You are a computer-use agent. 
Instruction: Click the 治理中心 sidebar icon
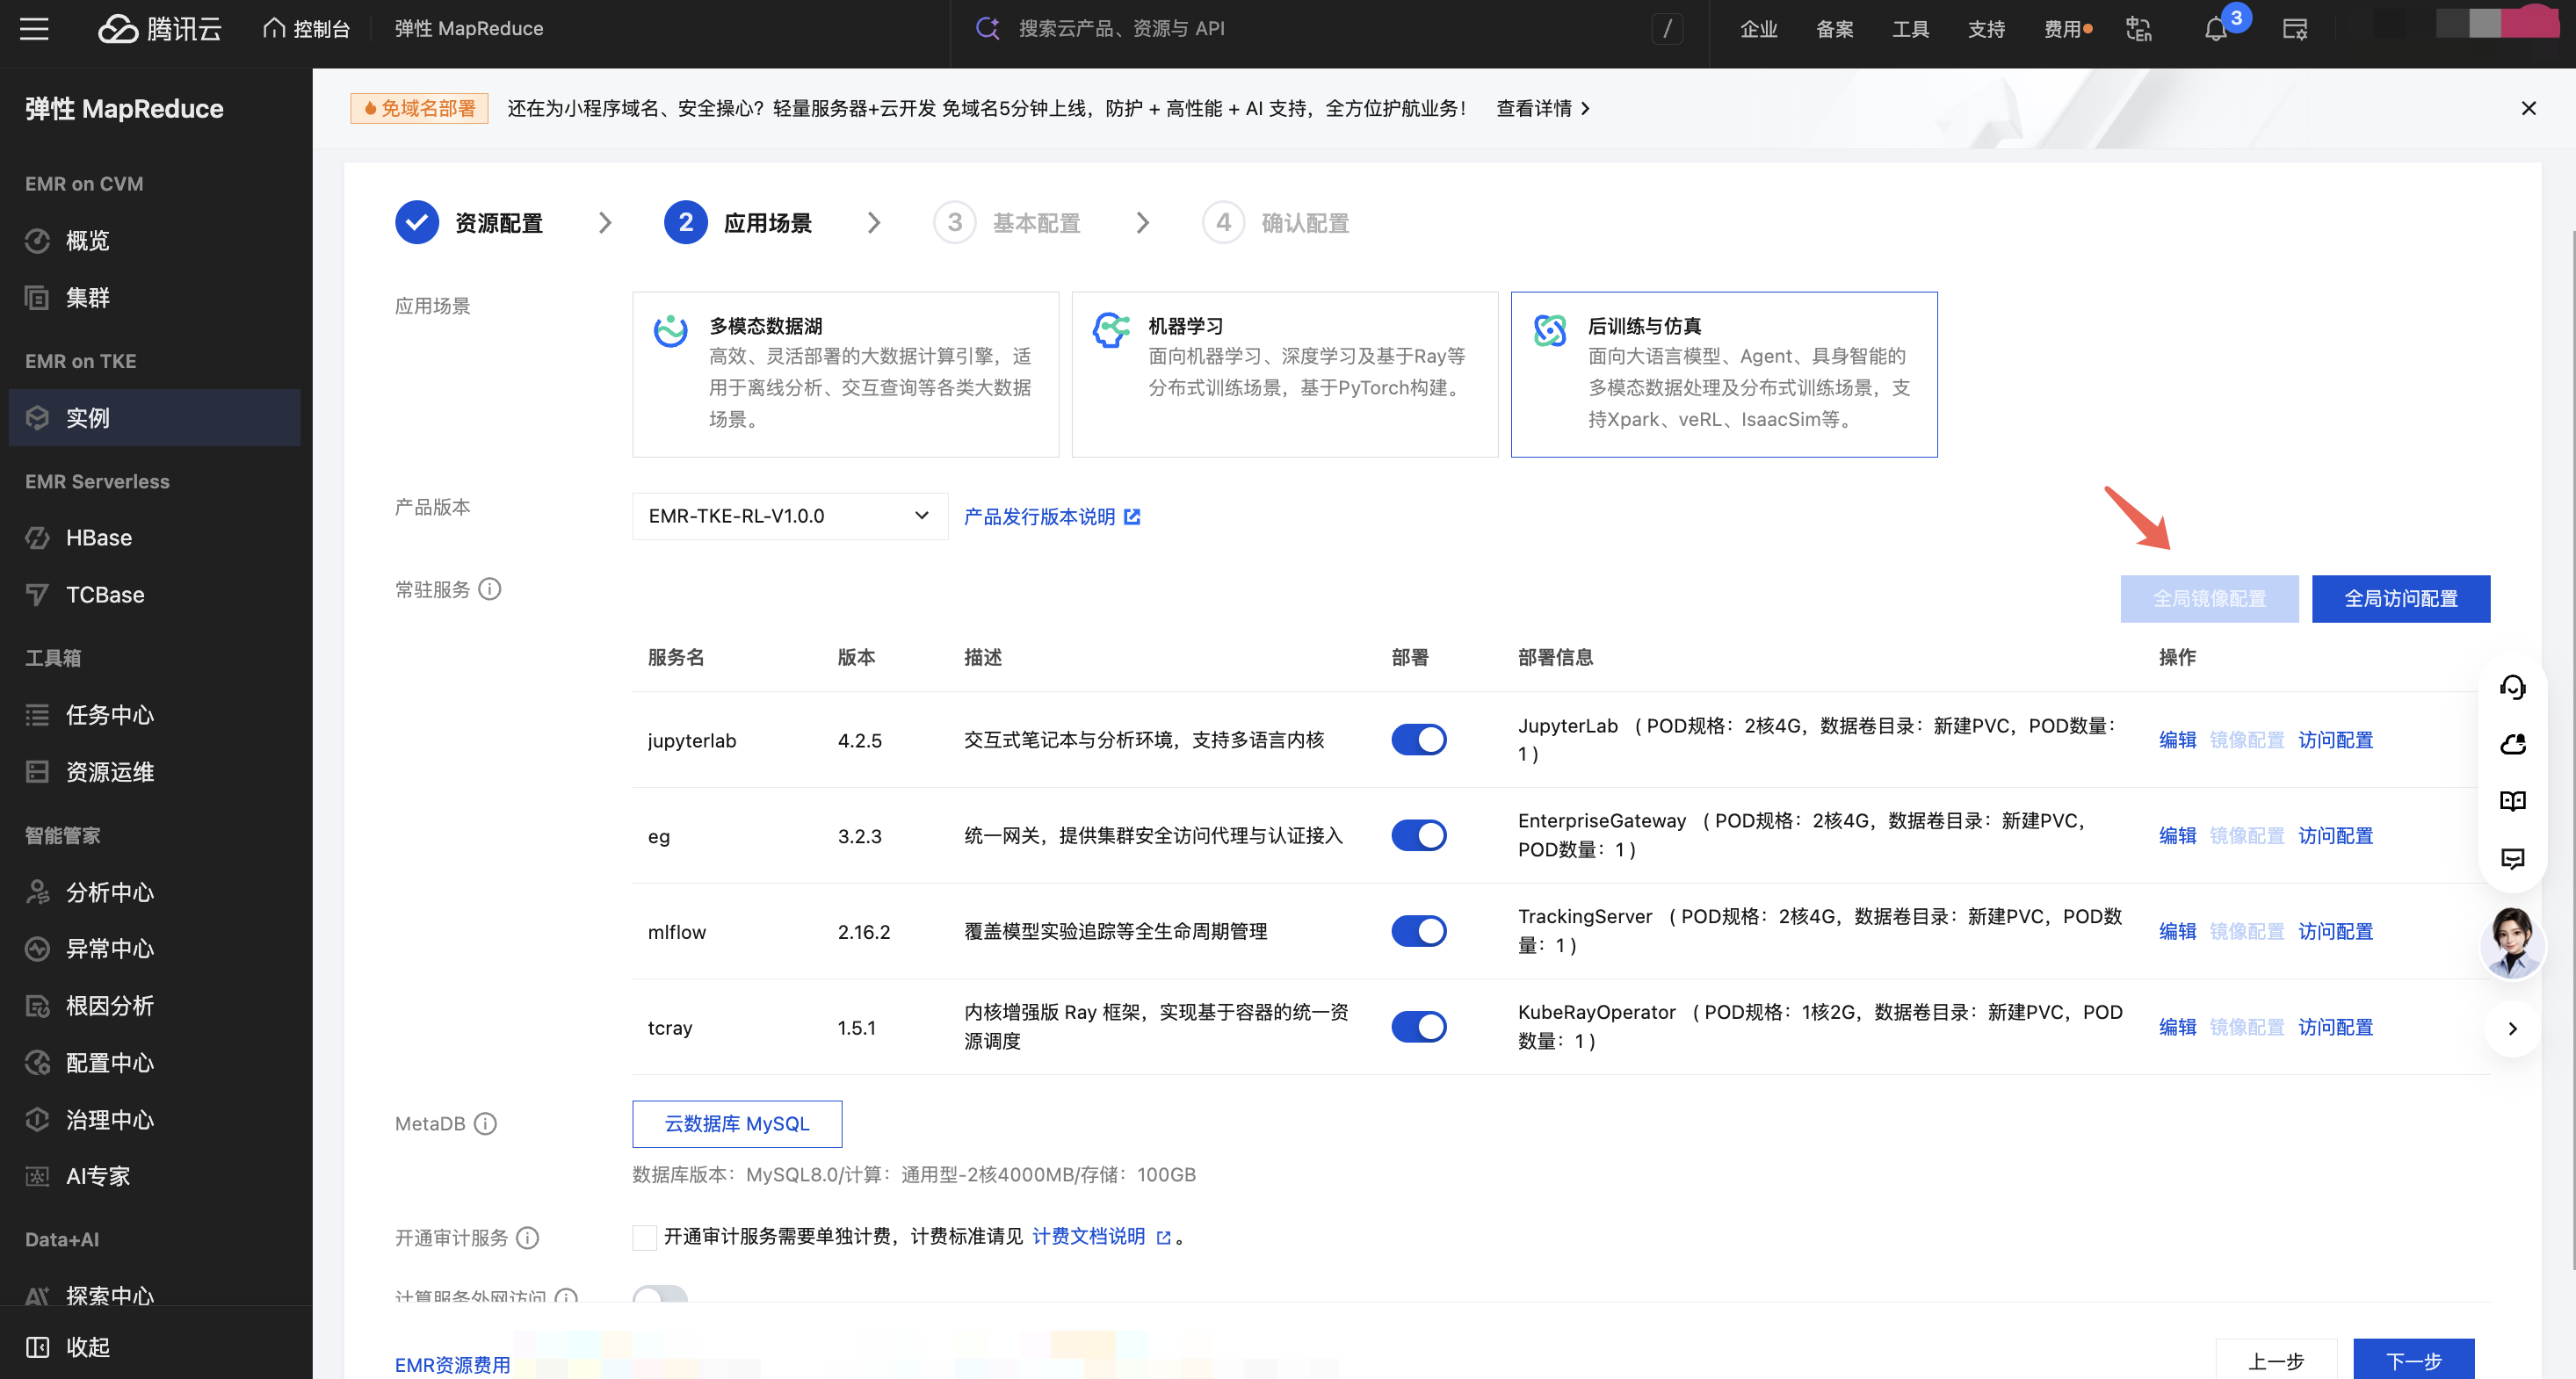(x=37, y=1119)
